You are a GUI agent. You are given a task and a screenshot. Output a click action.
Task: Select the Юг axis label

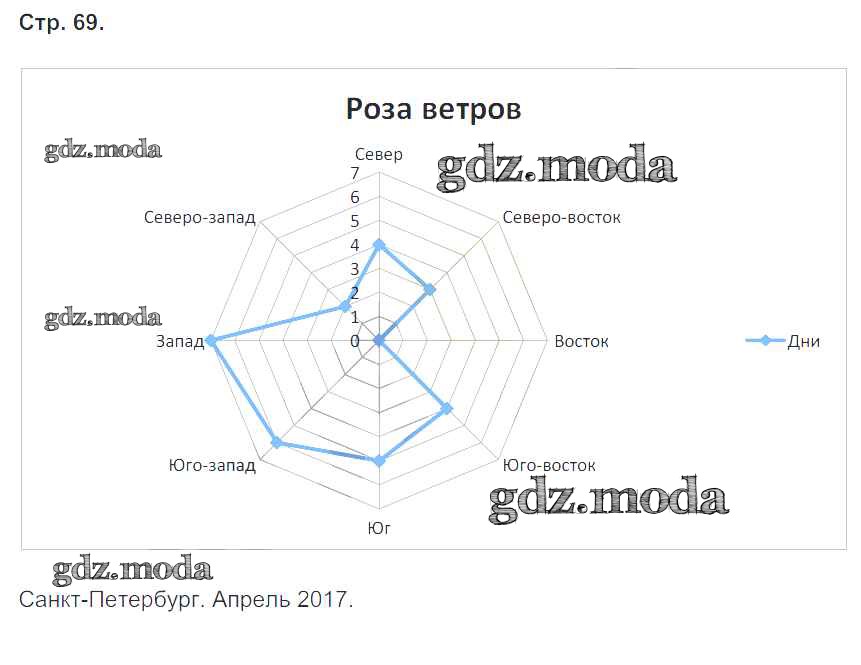coord(379,525)
